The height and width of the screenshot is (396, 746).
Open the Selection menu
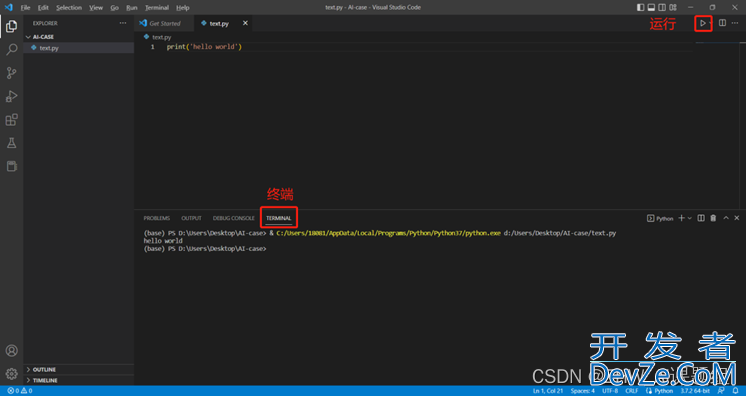[x=69, y=8]
